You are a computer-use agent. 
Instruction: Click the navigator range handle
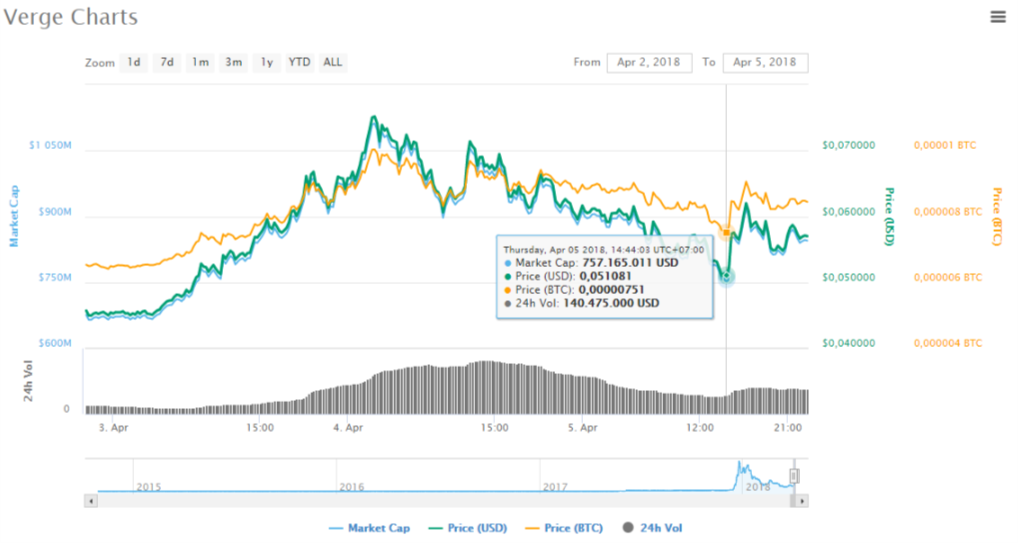tap(793, 476)
